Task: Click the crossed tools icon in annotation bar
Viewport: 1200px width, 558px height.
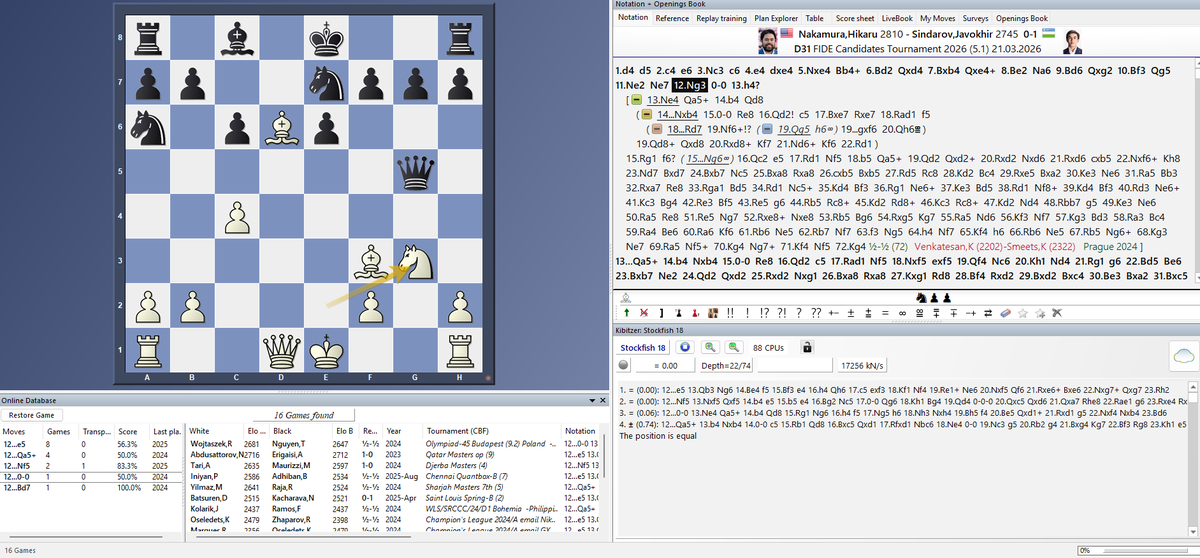Action: [1057, 312]
